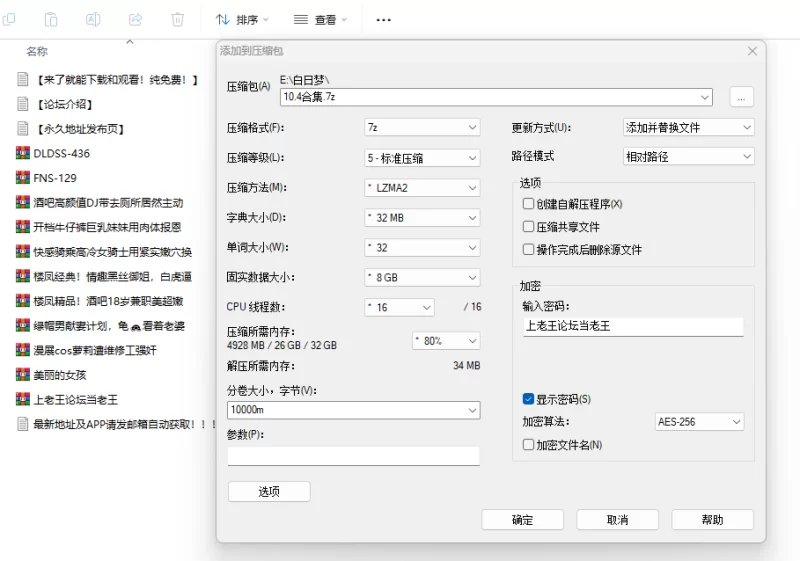Click the browse "..." button beside archive path

[741, 97]
